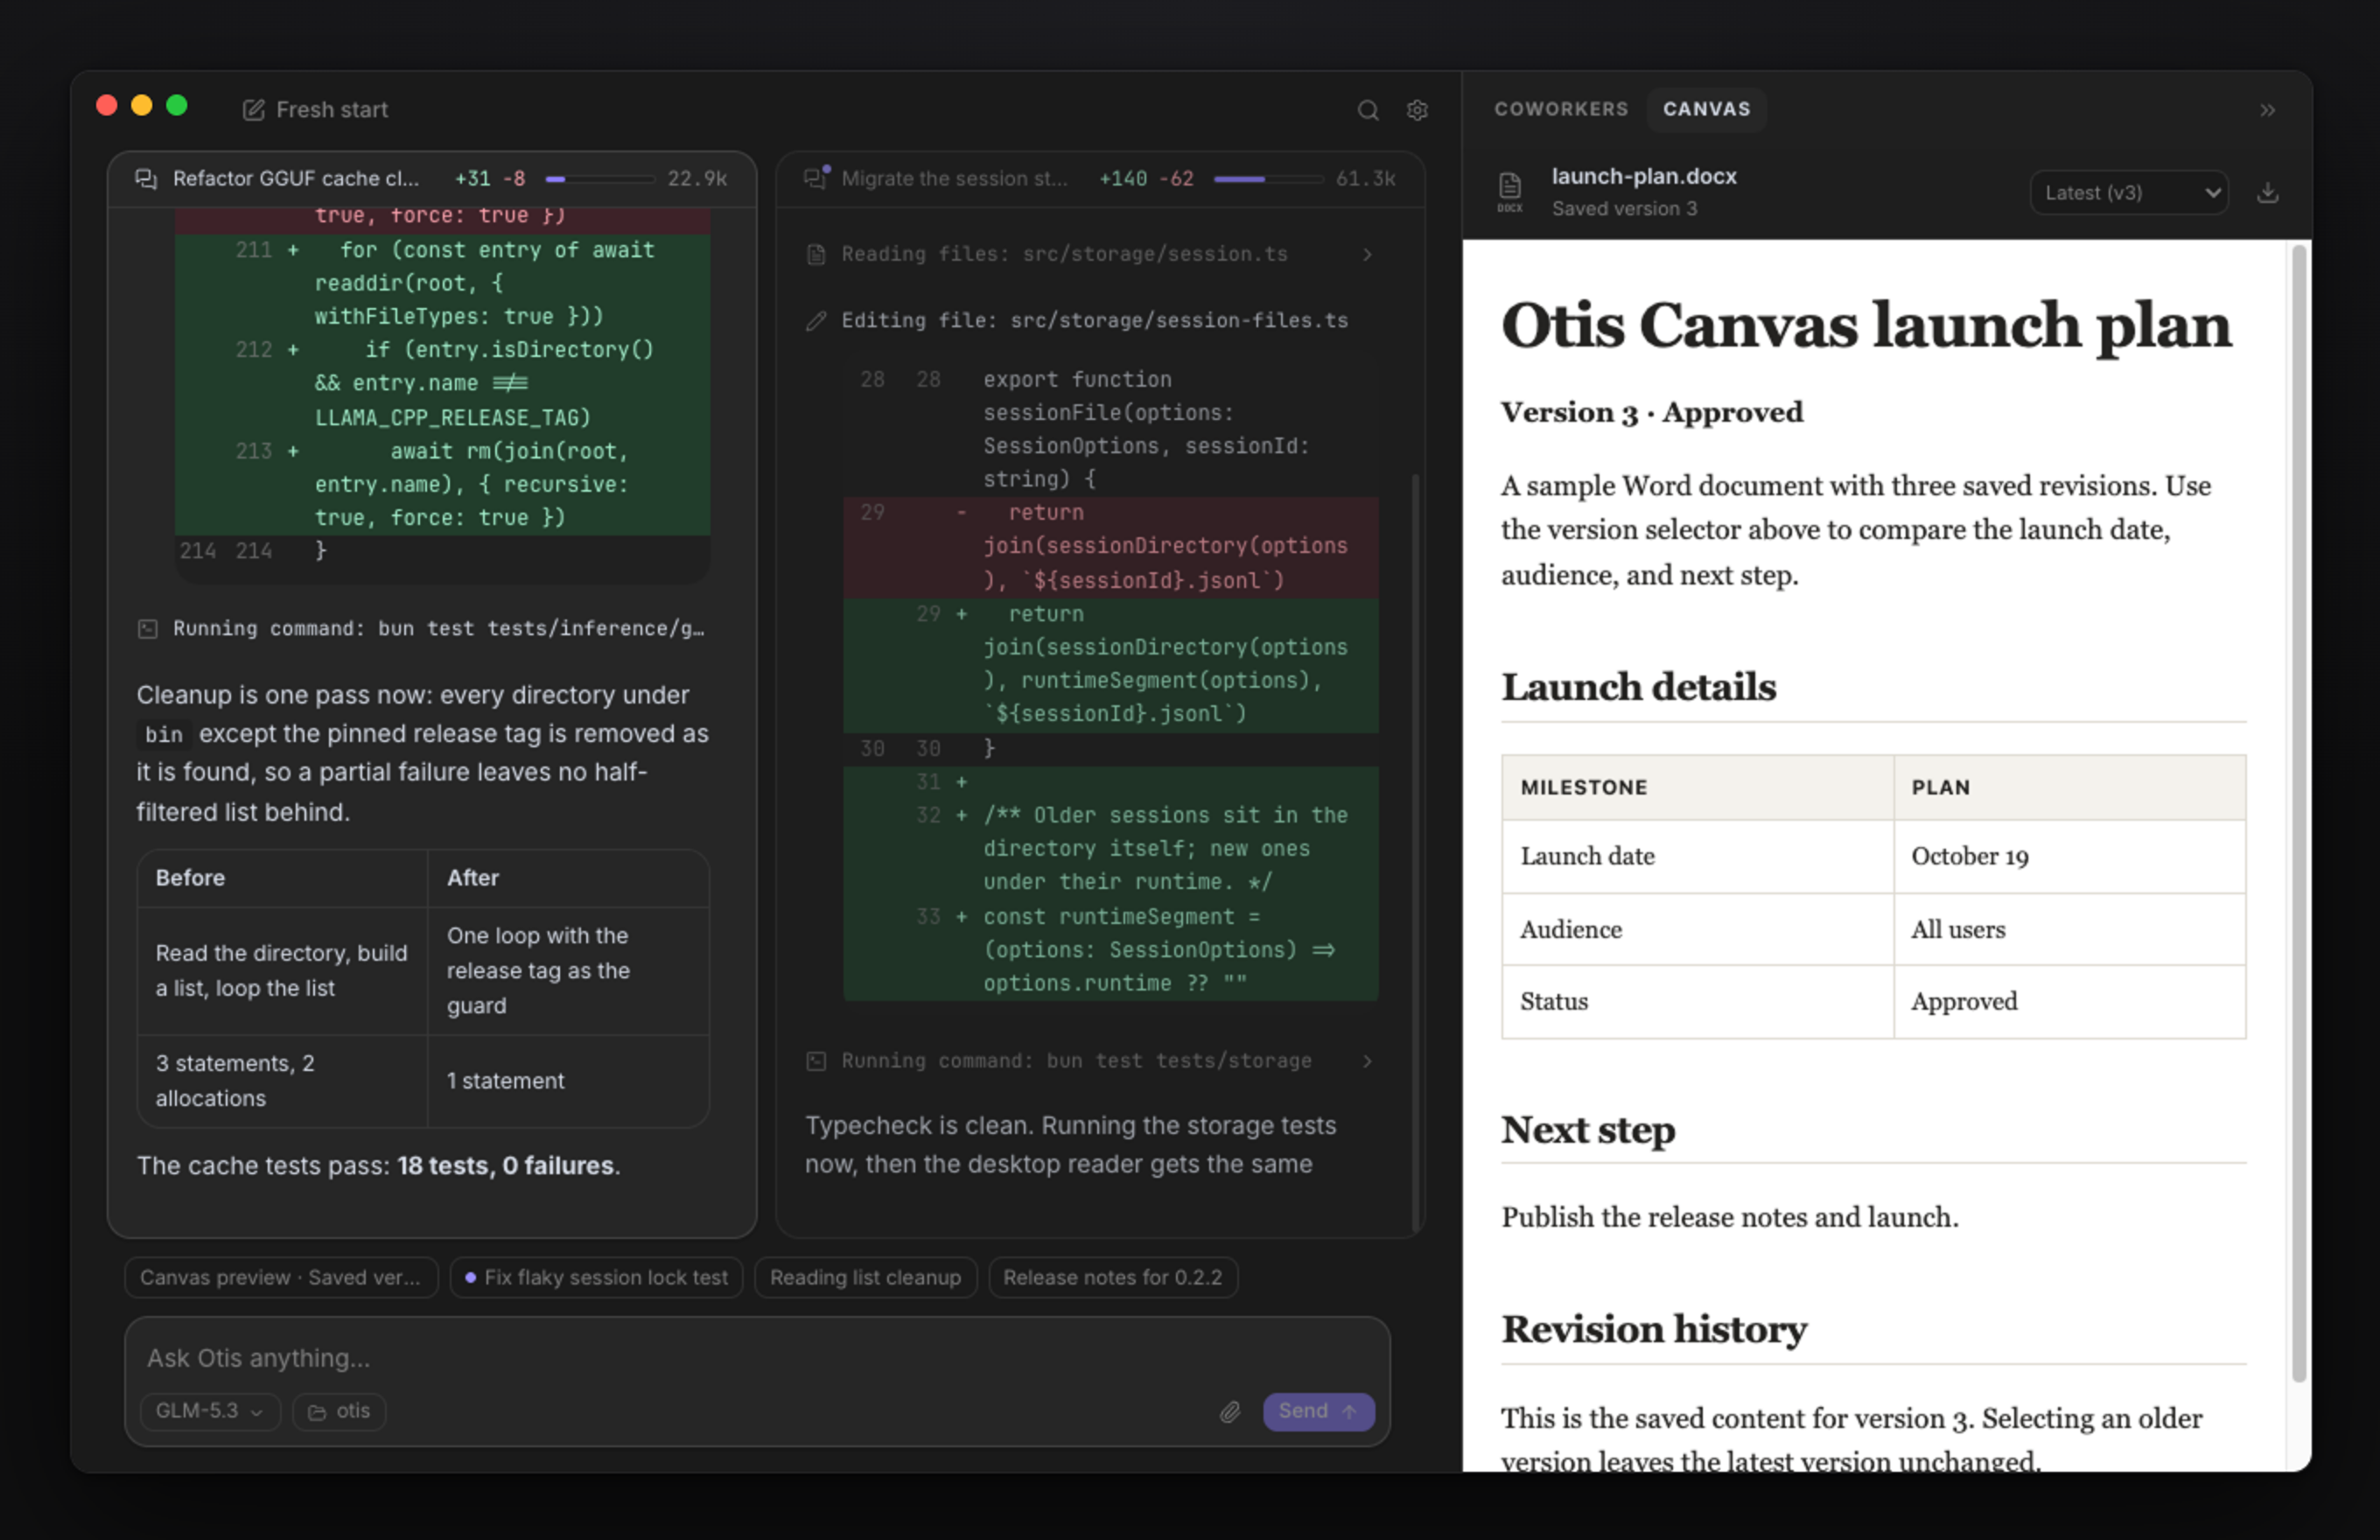Click the Audience table cell
This screenshot has height=1540, width=2380.
(x=1697, y=930)
